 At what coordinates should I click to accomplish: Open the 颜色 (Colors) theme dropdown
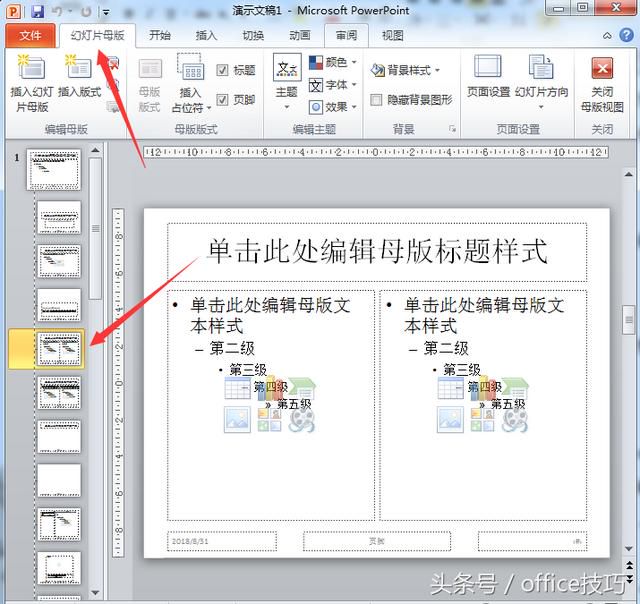point(333,62)
